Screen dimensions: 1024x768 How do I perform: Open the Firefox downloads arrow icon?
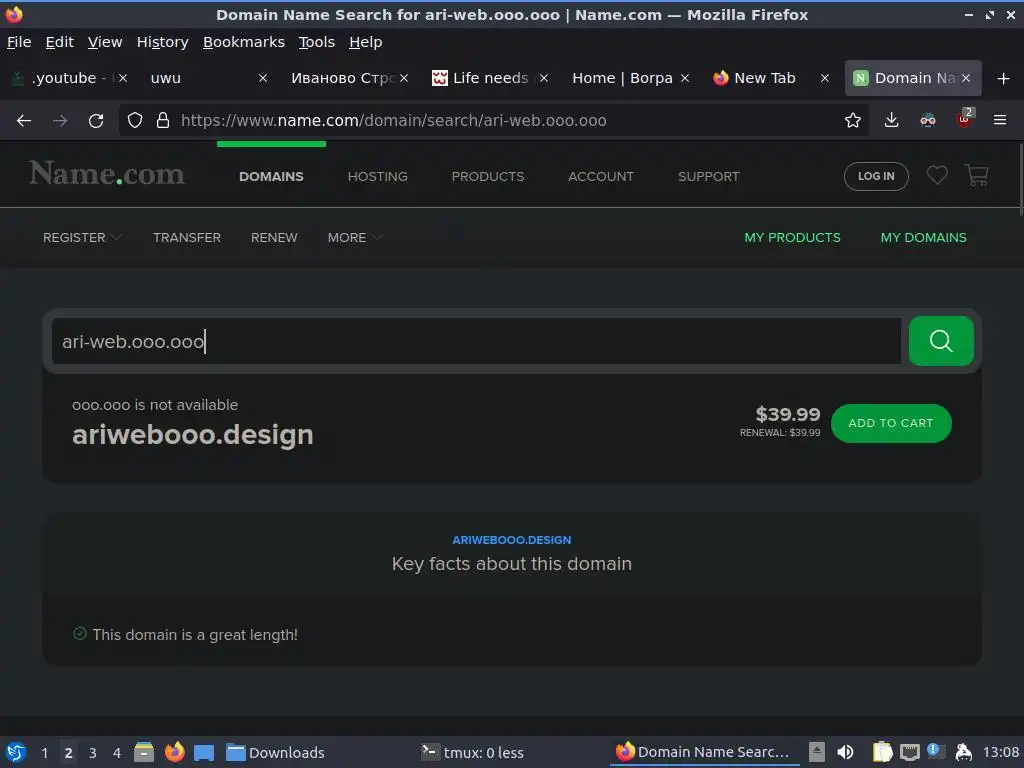[x=891, y=120]
